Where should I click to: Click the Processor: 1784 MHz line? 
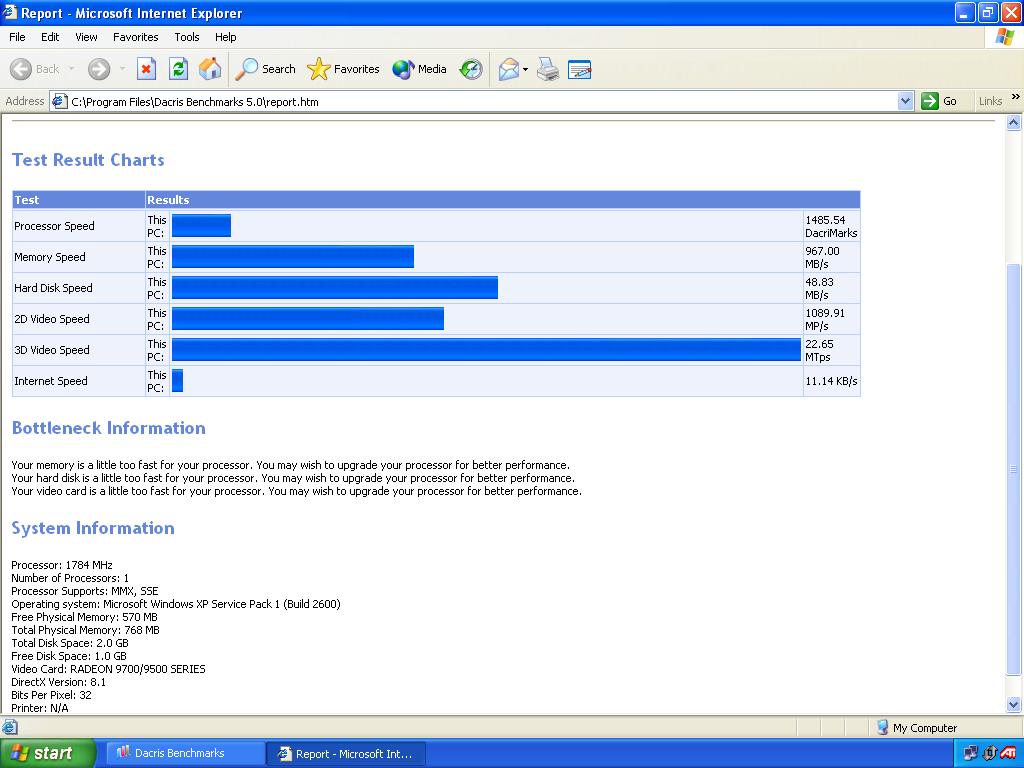62,565
